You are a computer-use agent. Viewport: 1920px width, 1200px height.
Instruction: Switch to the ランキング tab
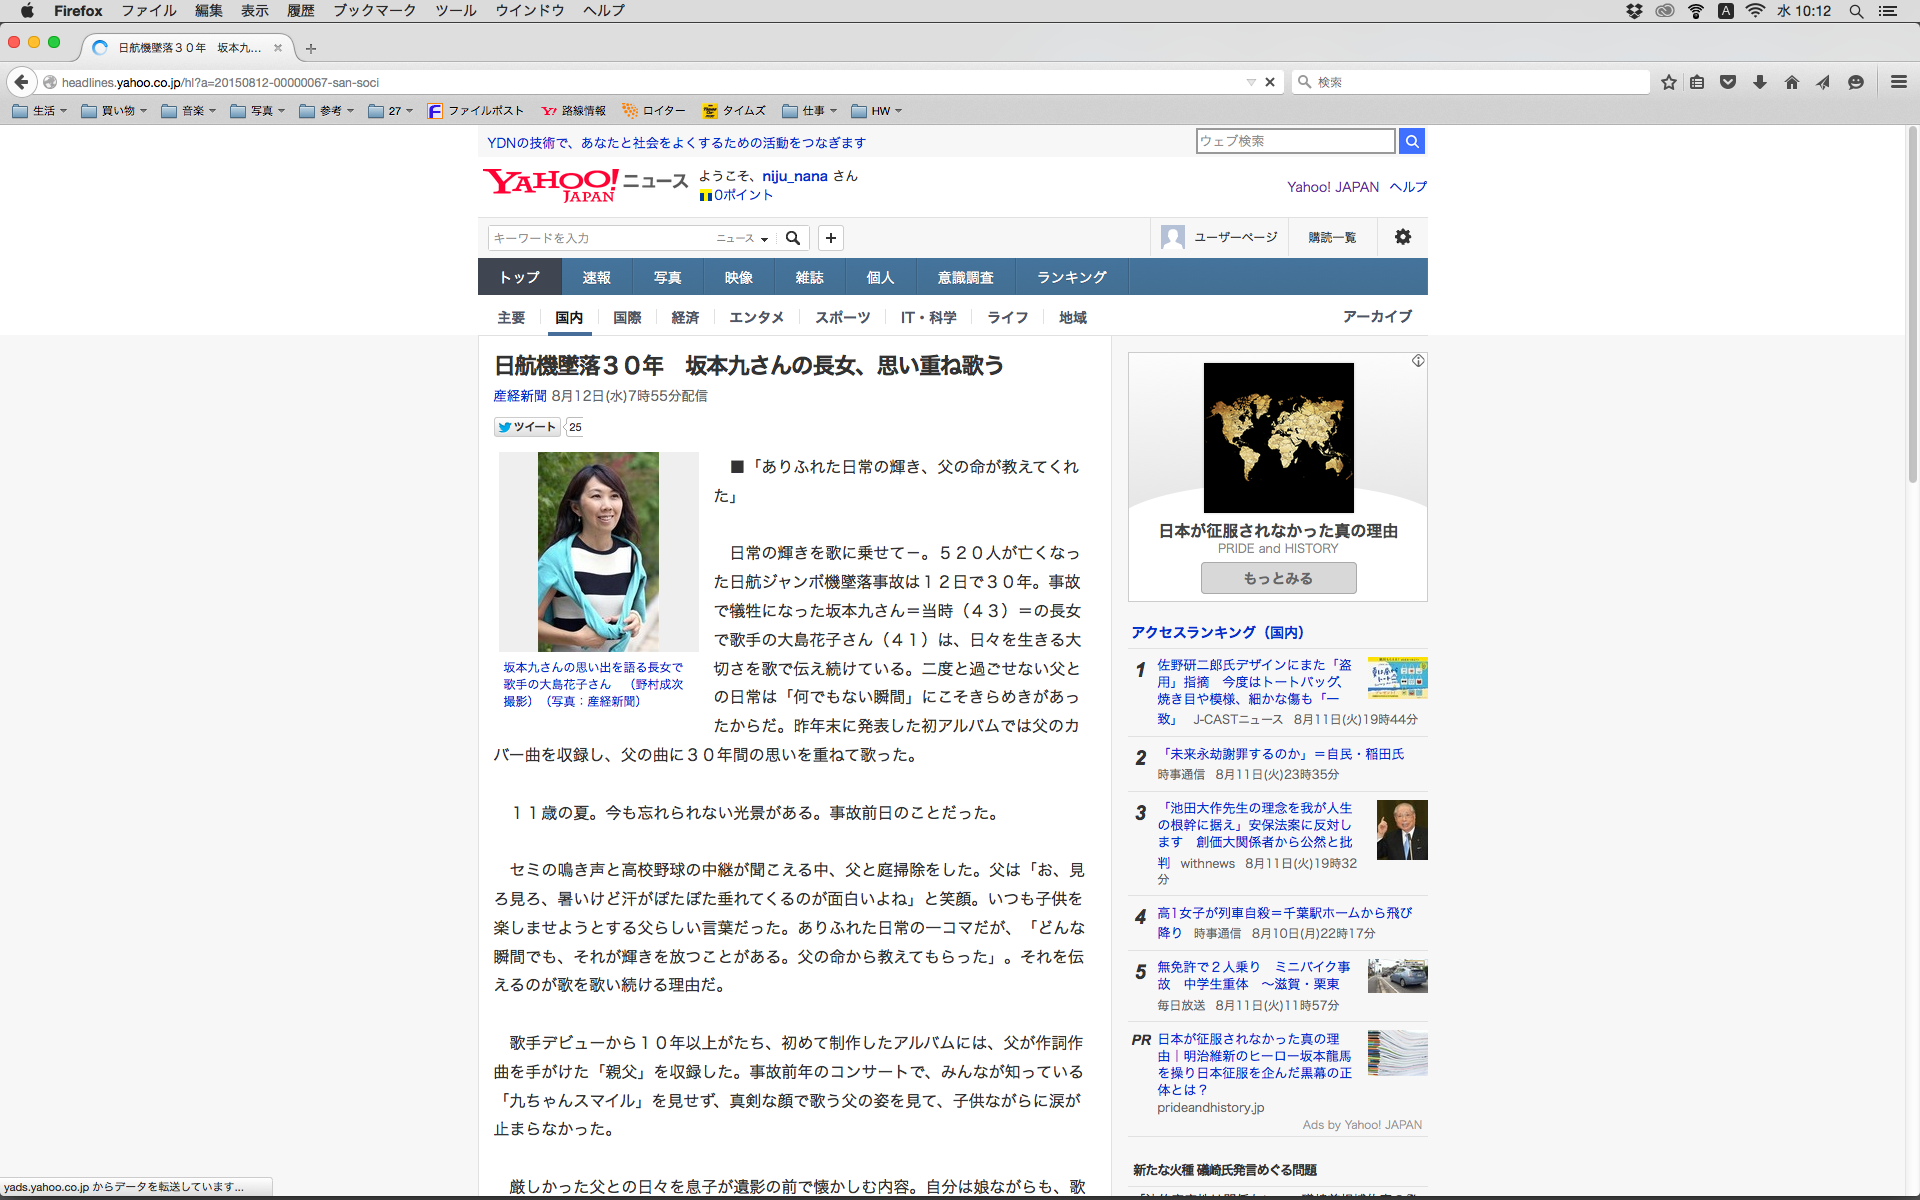tap(1071, 277)
